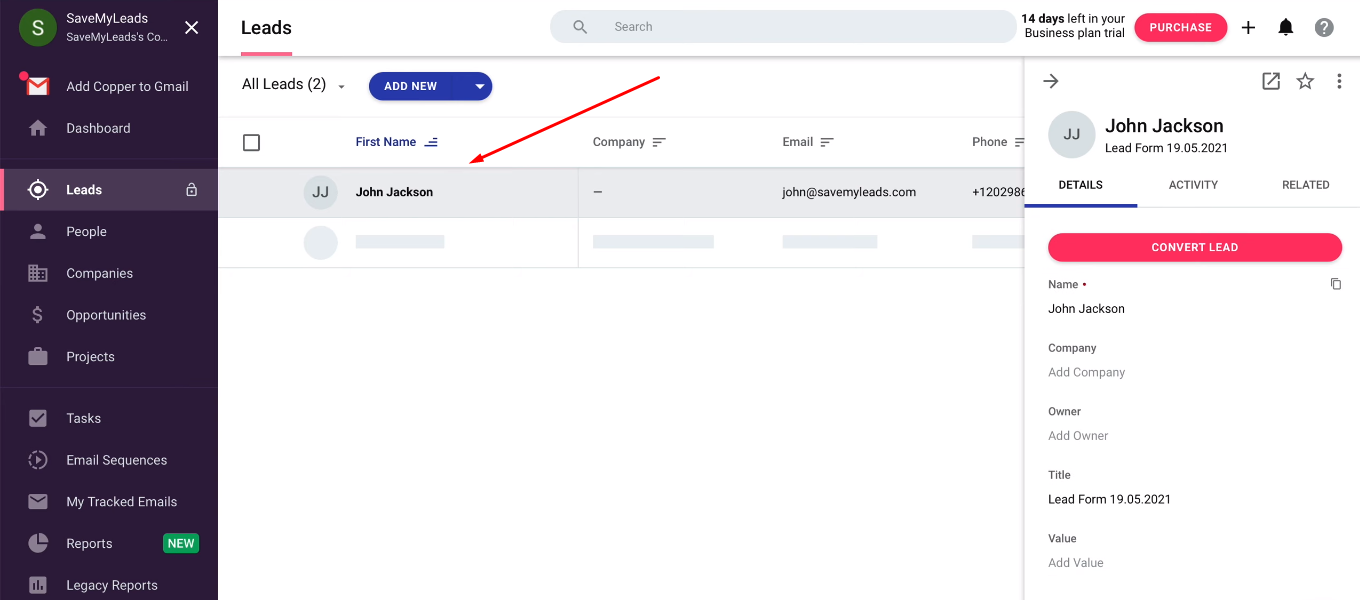
Task: Expand the All Leads (2) filter dropdown
Action: tap(294, 85)
